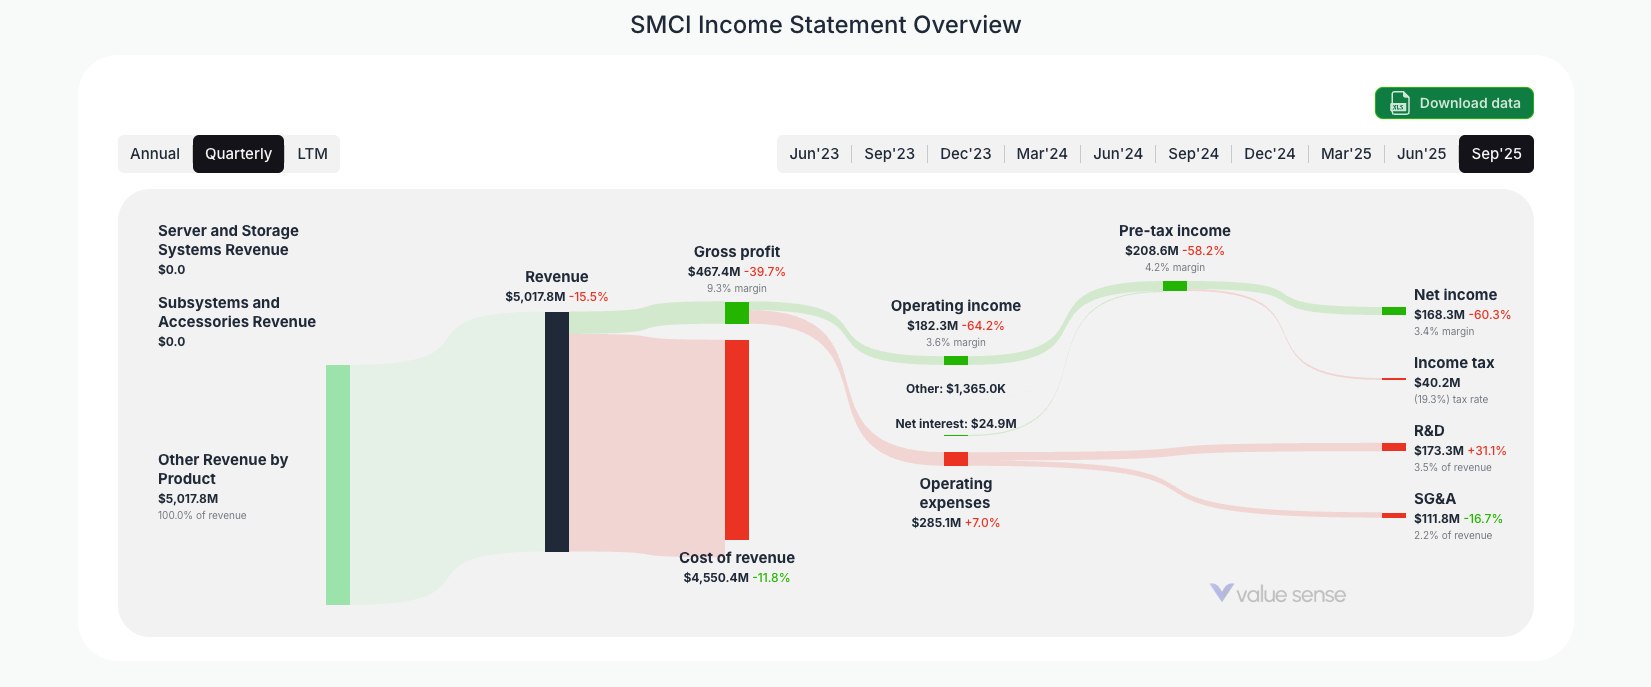Viewport: 1651px width, 687px height.
Task: Click the Net interest $24.9M label
Action: click(x=955, y=423)
